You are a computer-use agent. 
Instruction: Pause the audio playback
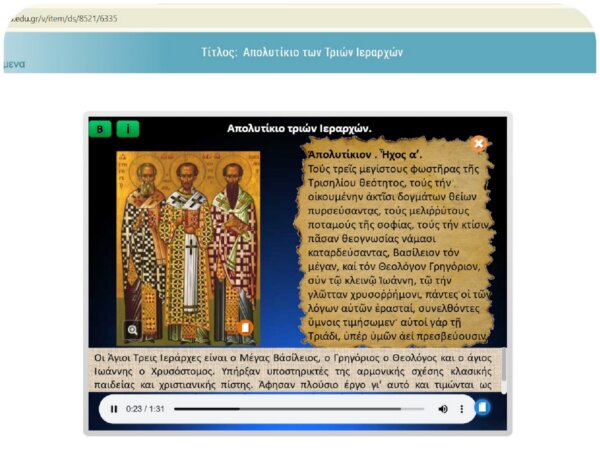click(114, 409)
